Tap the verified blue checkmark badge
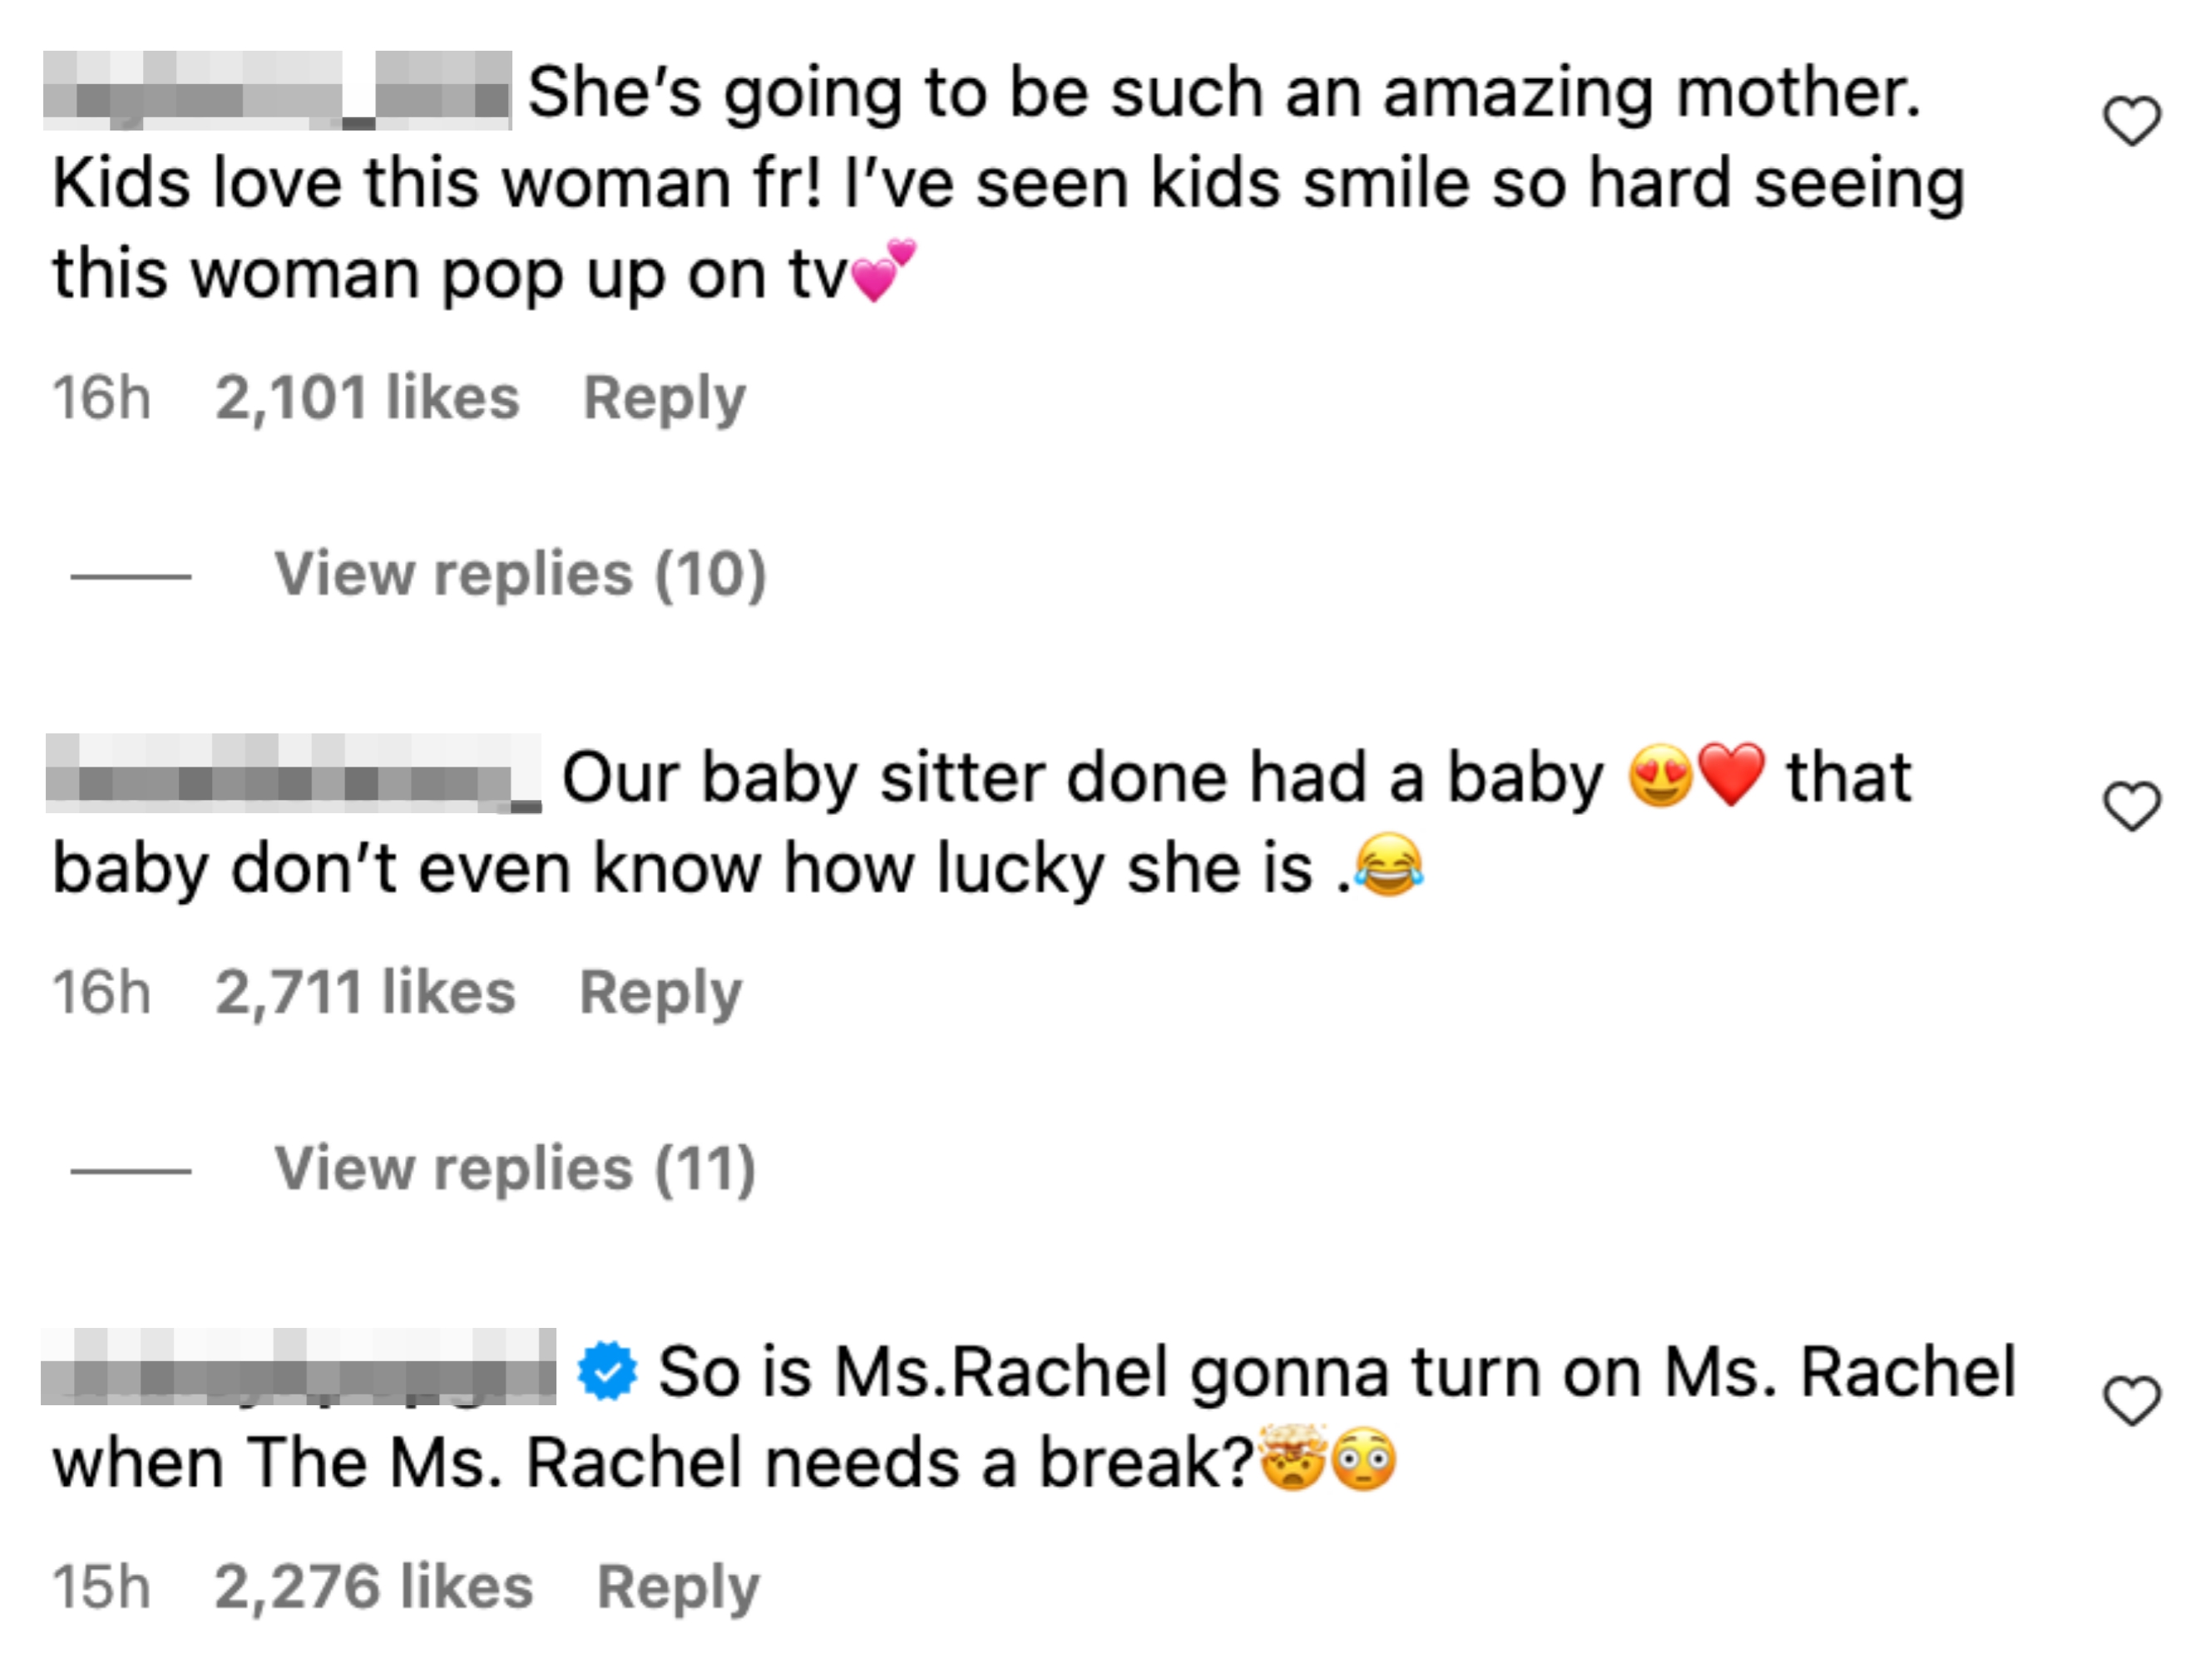Viewport: 2212px width, 1663px height. tap(608, 1372)
